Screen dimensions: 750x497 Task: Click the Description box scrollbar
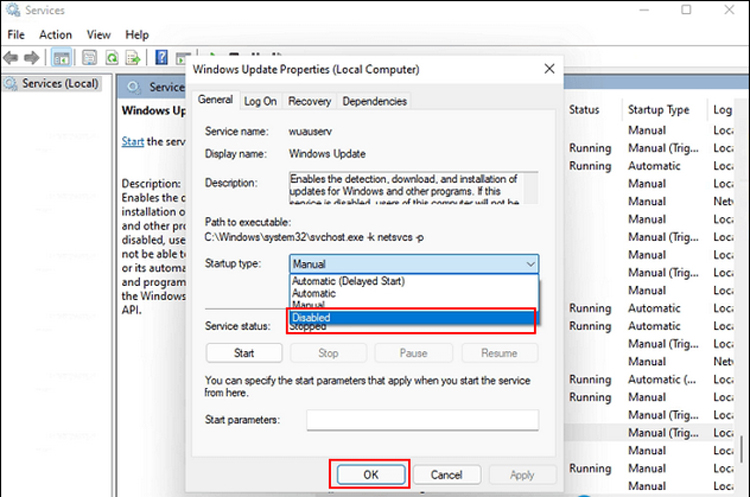[x=530, y=188]
